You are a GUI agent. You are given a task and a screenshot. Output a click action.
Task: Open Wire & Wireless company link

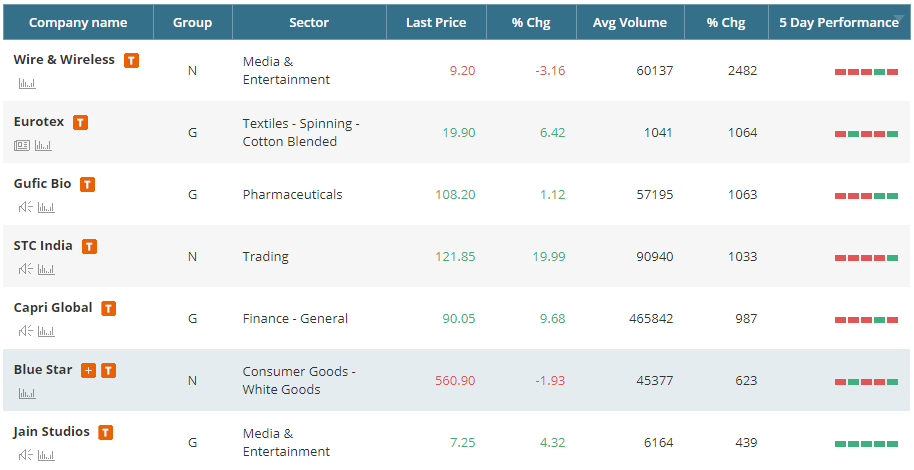pyautogui.click(x=64, y=59)
